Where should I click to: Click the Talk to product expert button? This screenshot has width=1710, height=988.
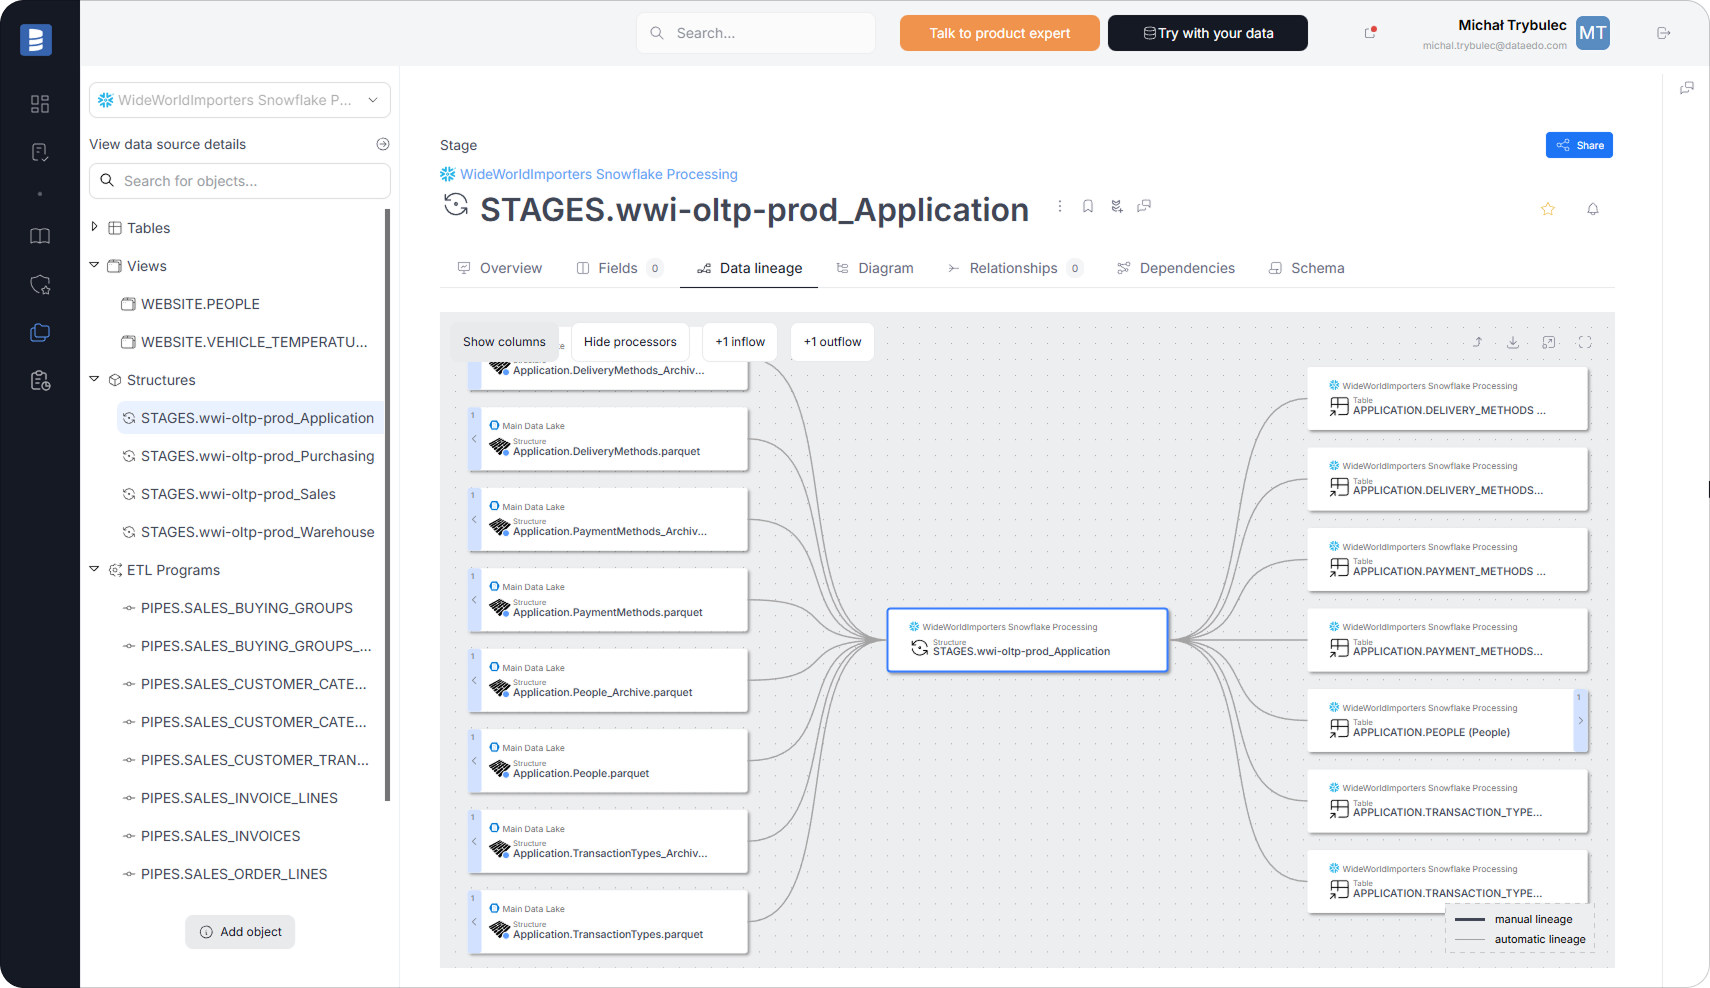coord(999,33)
